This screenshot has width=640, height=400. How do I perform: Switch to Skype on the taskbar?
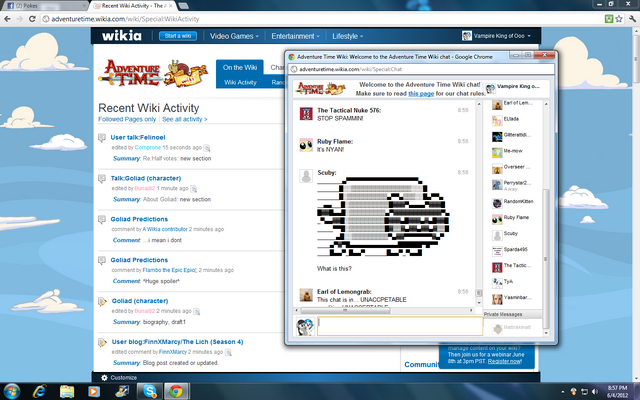[150, 391]
